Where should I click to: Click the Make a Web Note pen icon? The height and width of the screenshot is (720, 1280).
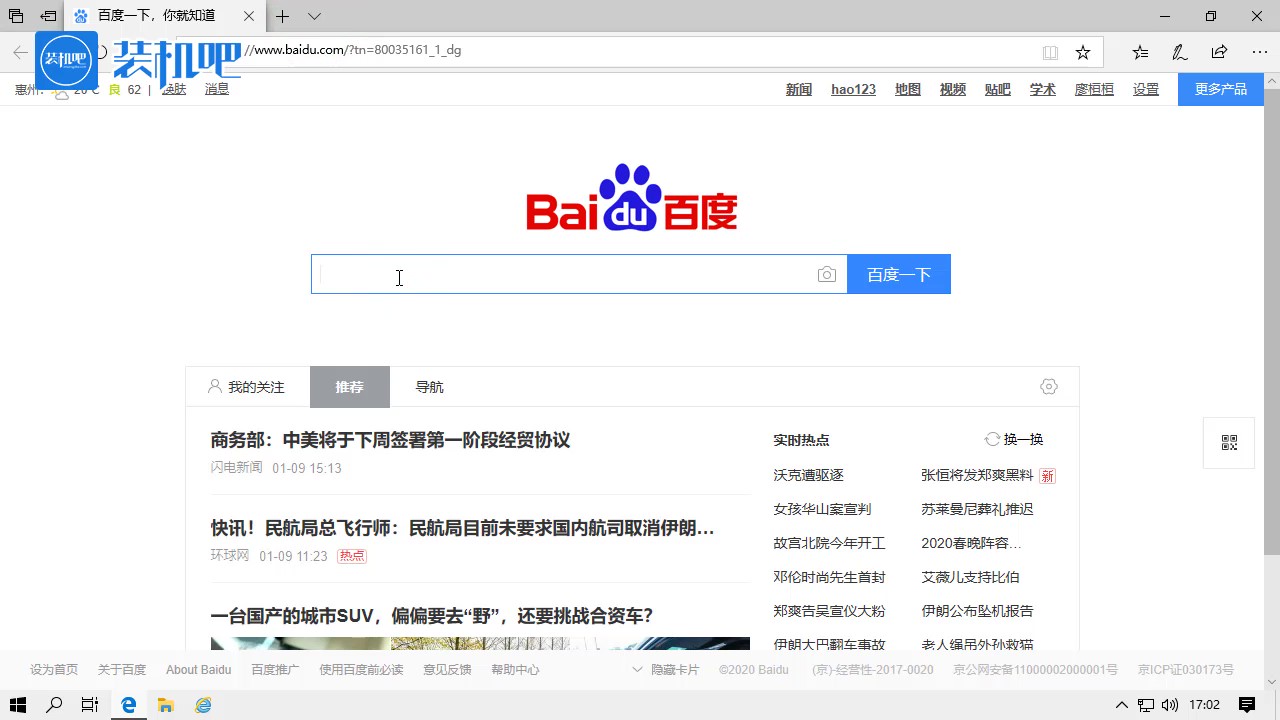click(1178, 51)
